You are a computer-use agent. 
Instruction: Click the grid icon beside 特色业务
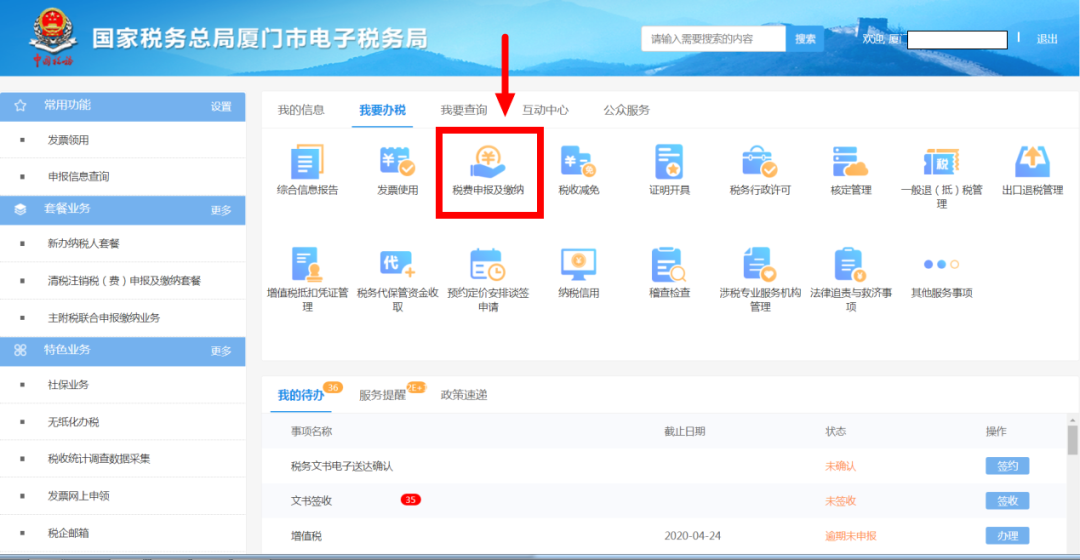pyautogui.click(x=20, y=350)
